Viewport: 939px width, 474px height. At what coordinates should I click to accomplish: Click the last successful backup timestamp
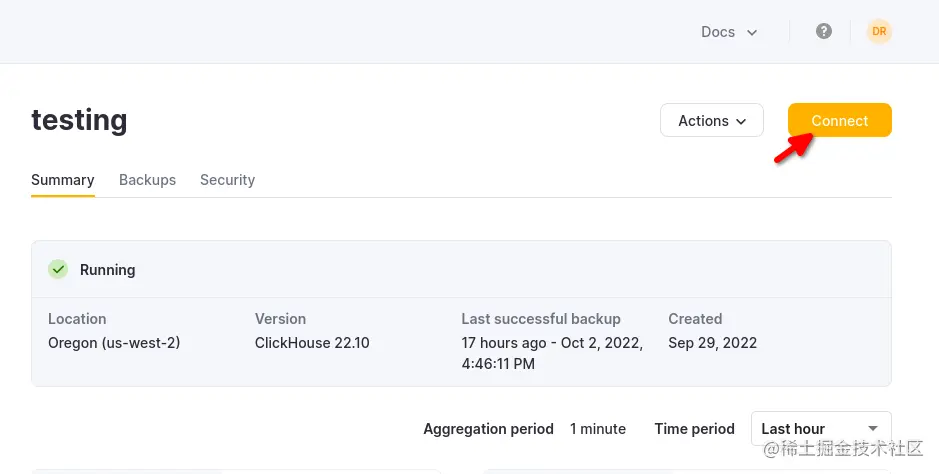point(551,353)
